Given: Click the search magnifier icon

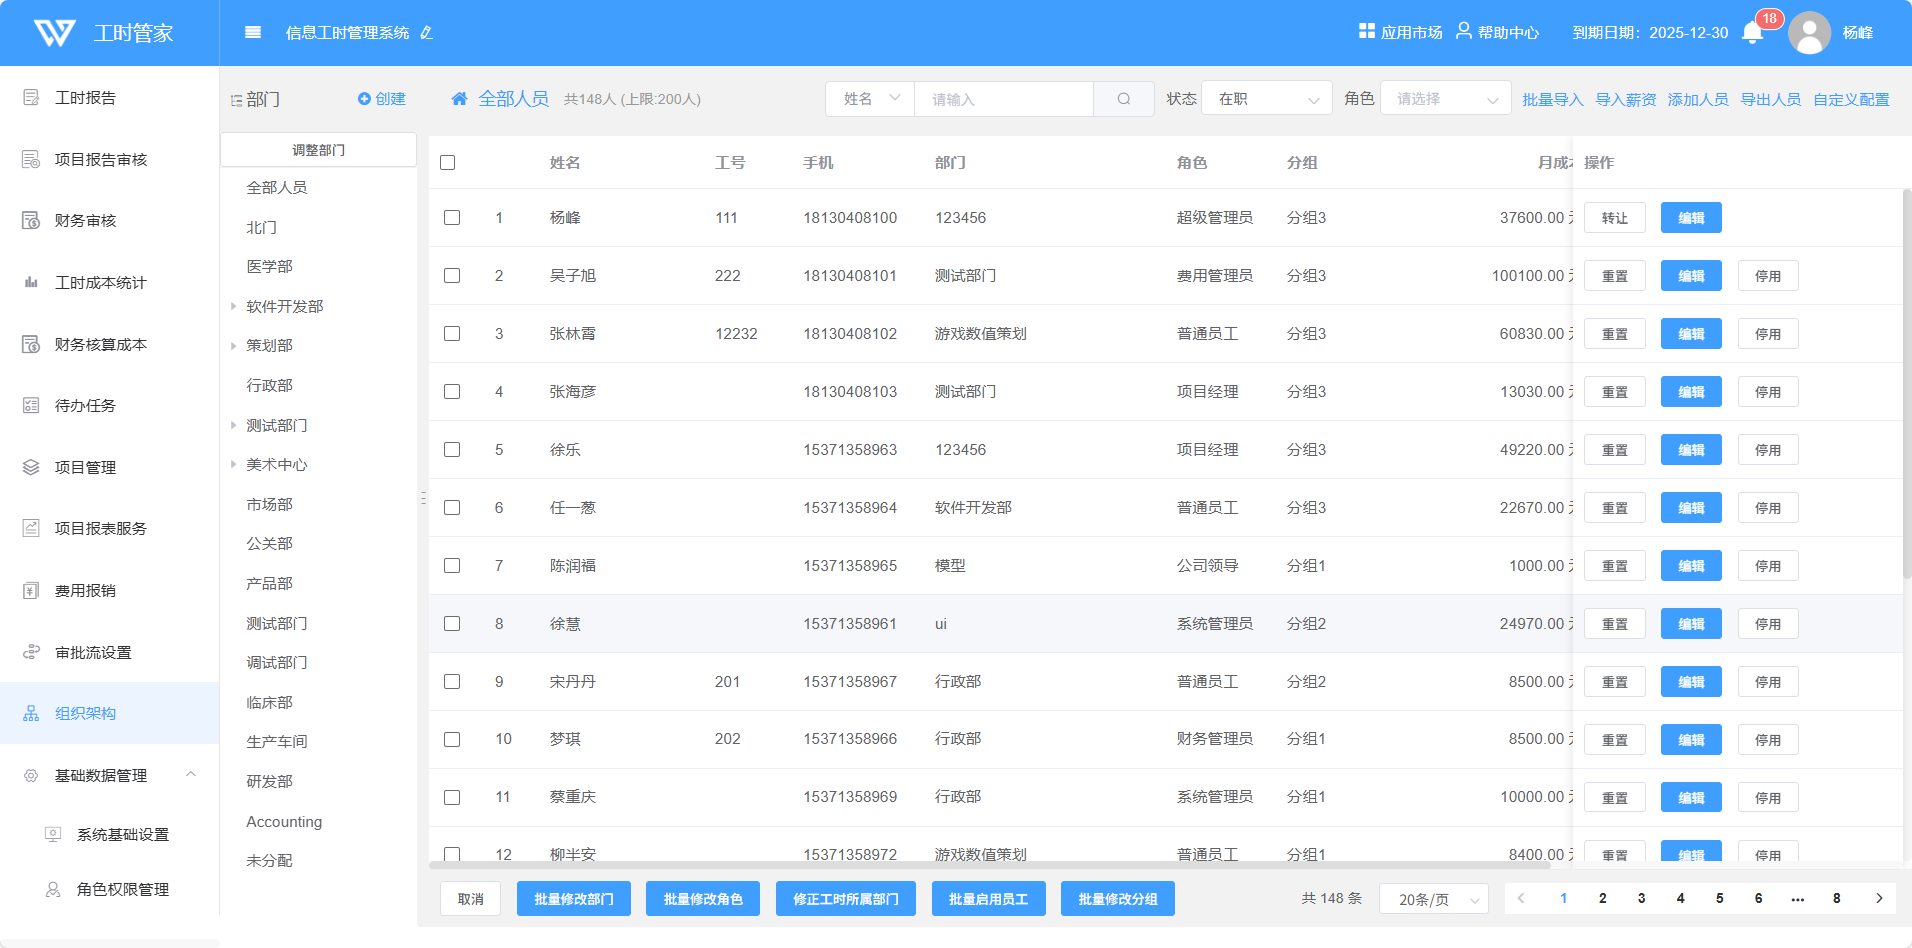Looking at the screenshot, I should pos(1123,99).
